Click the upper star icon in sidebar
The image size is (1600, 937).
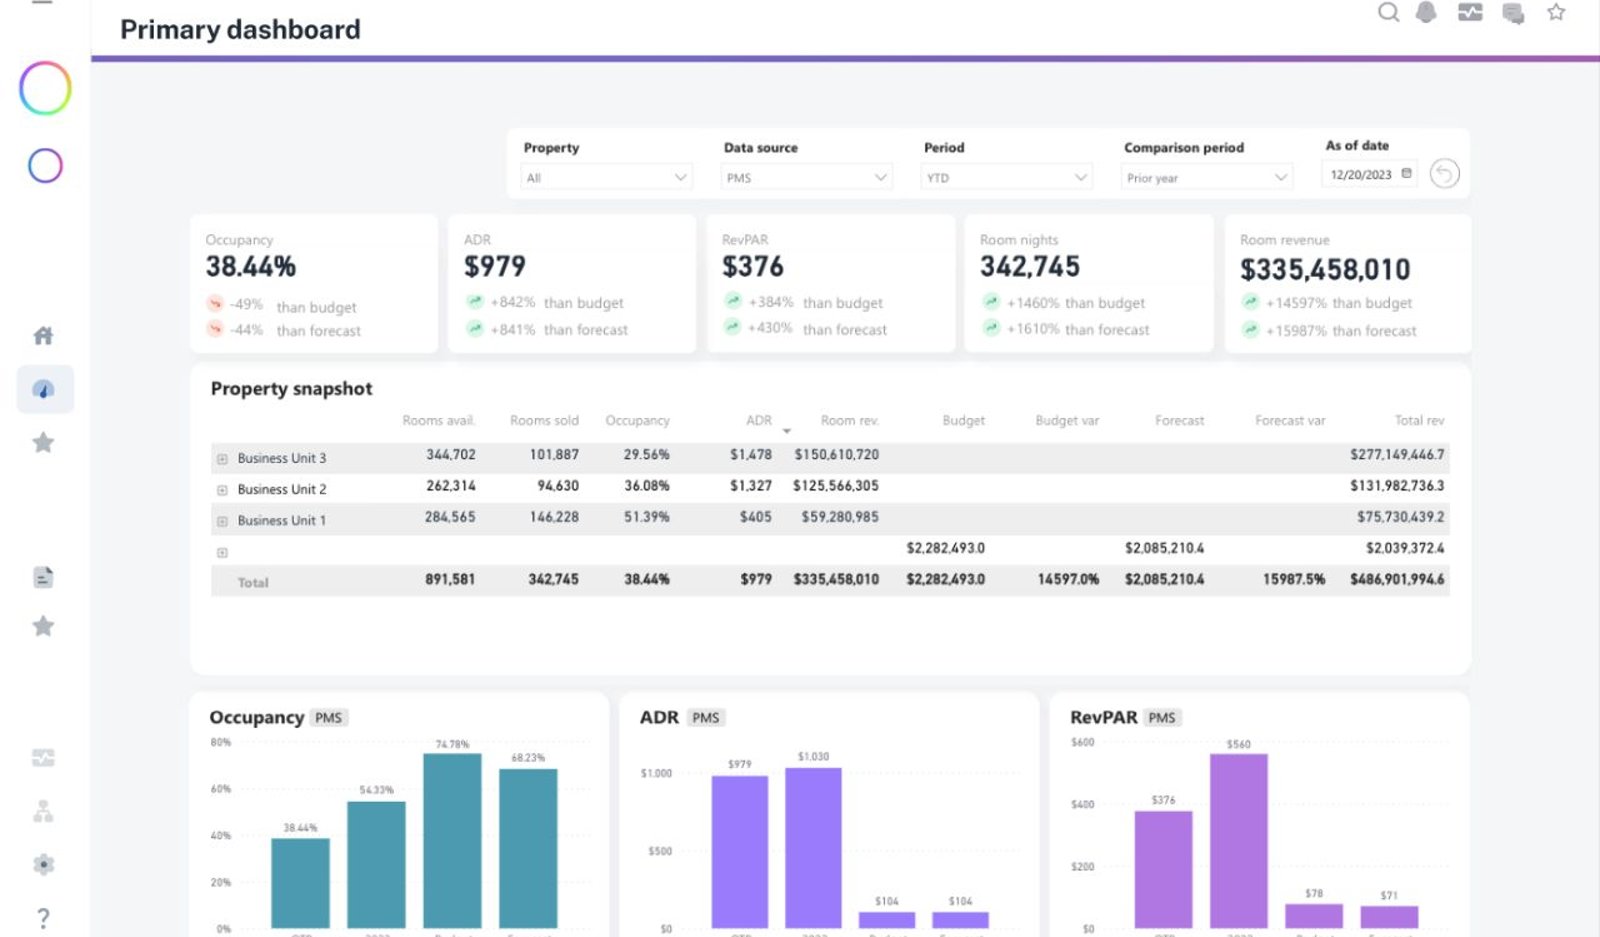click(43, 442)
